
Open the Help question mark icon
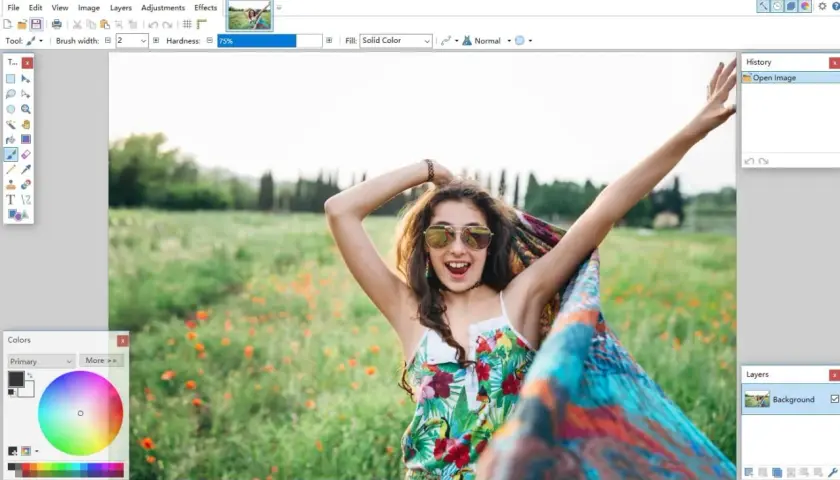(x=836, y=6)
